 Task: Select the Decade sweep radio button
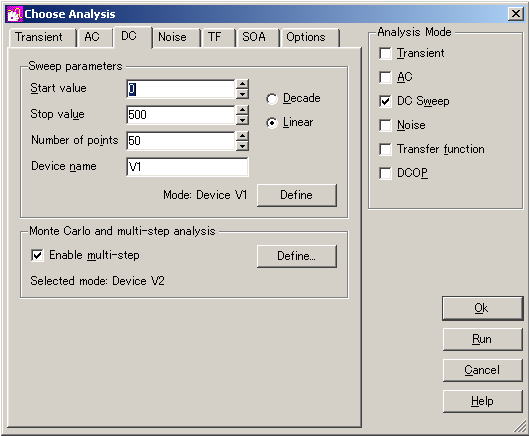click(x=272, y=99)
